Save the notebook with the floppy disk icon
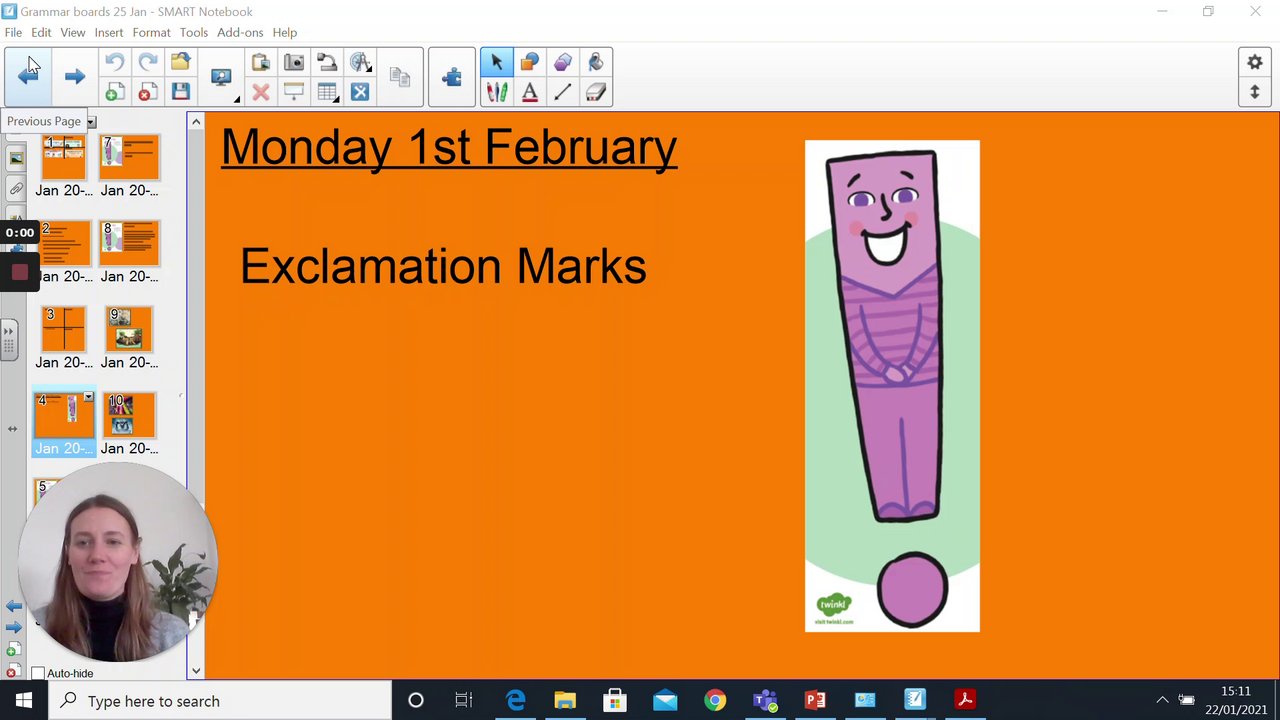This screenshot has height=720, width=1280. coord(180,92)
